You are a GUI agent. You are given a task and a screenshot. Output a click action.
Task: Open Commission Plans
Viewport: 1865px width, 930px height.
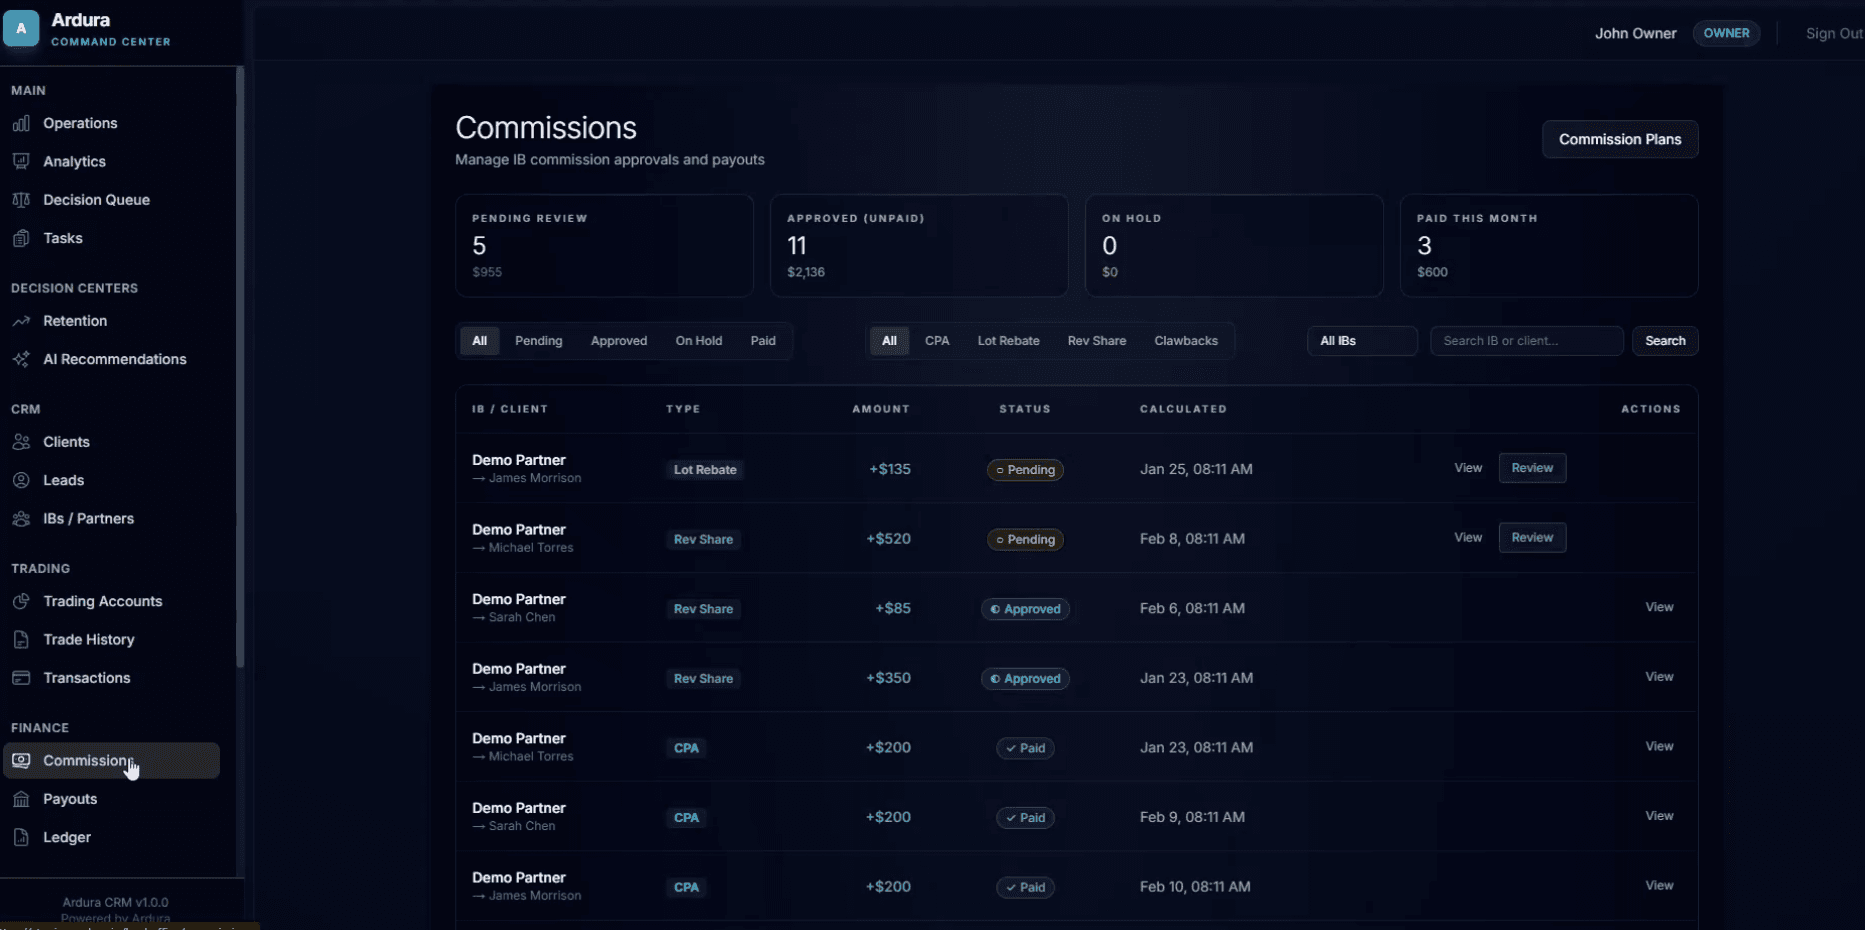pos(1620,139)
